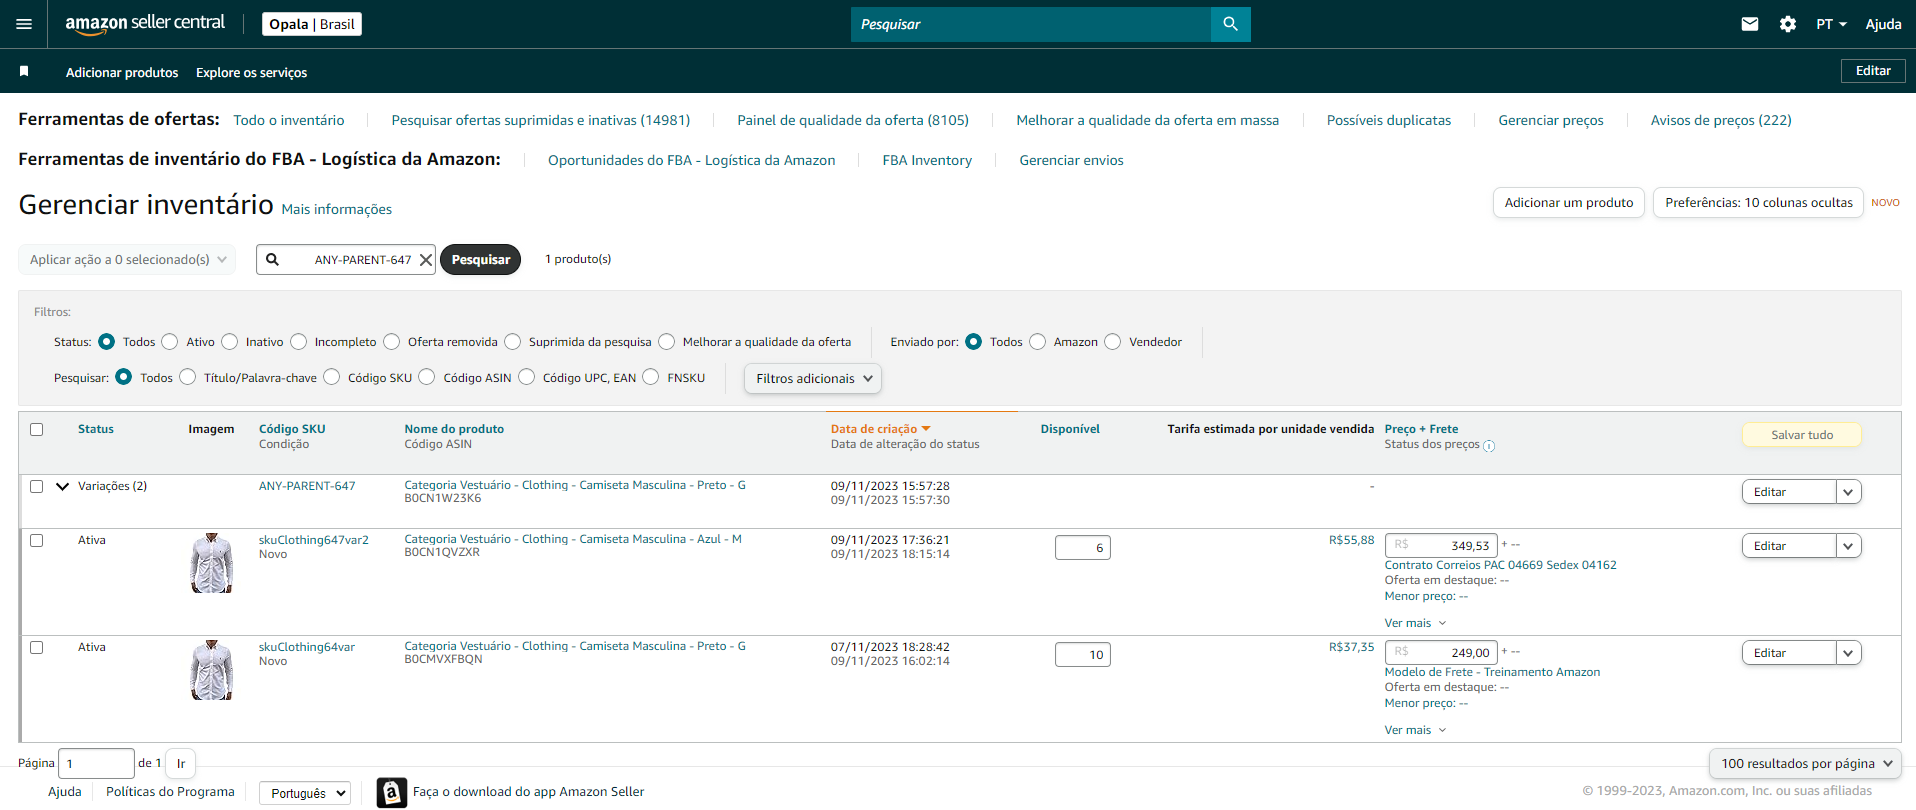Edit the available quantity field showing 6
The width and height of the screenshot is (1916, 810).
click(x=1083, y=547)
